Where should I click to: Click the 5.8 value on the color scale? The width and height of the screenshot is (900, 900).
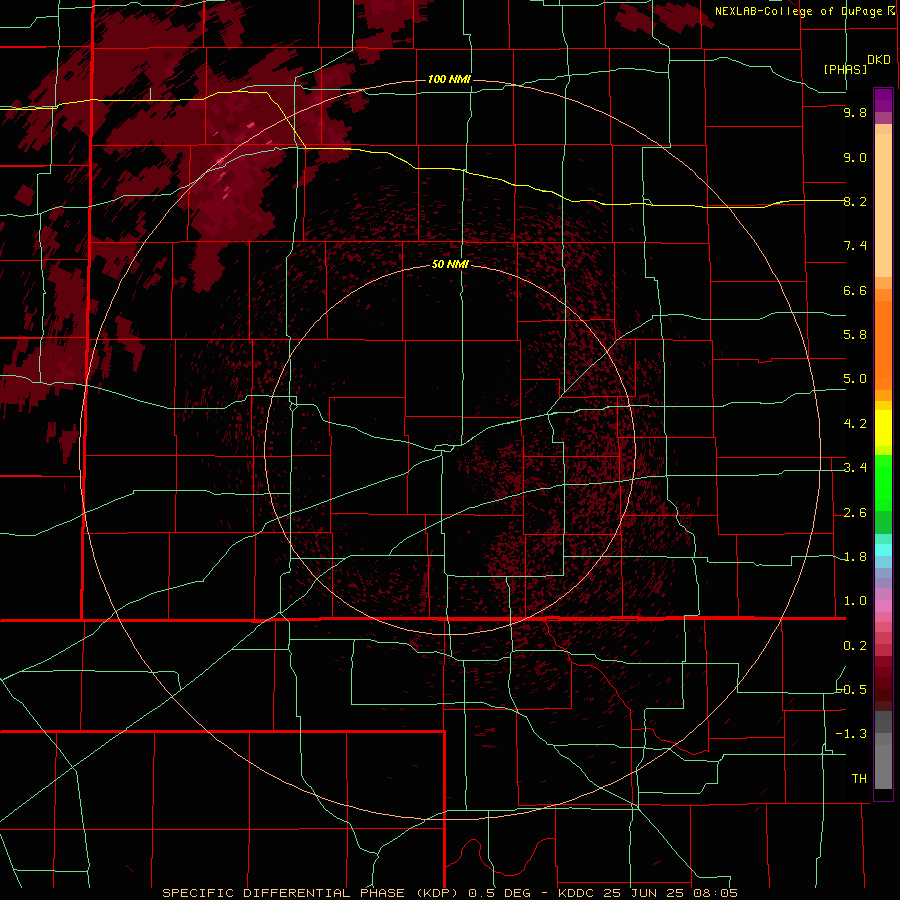tap(855, 335)
